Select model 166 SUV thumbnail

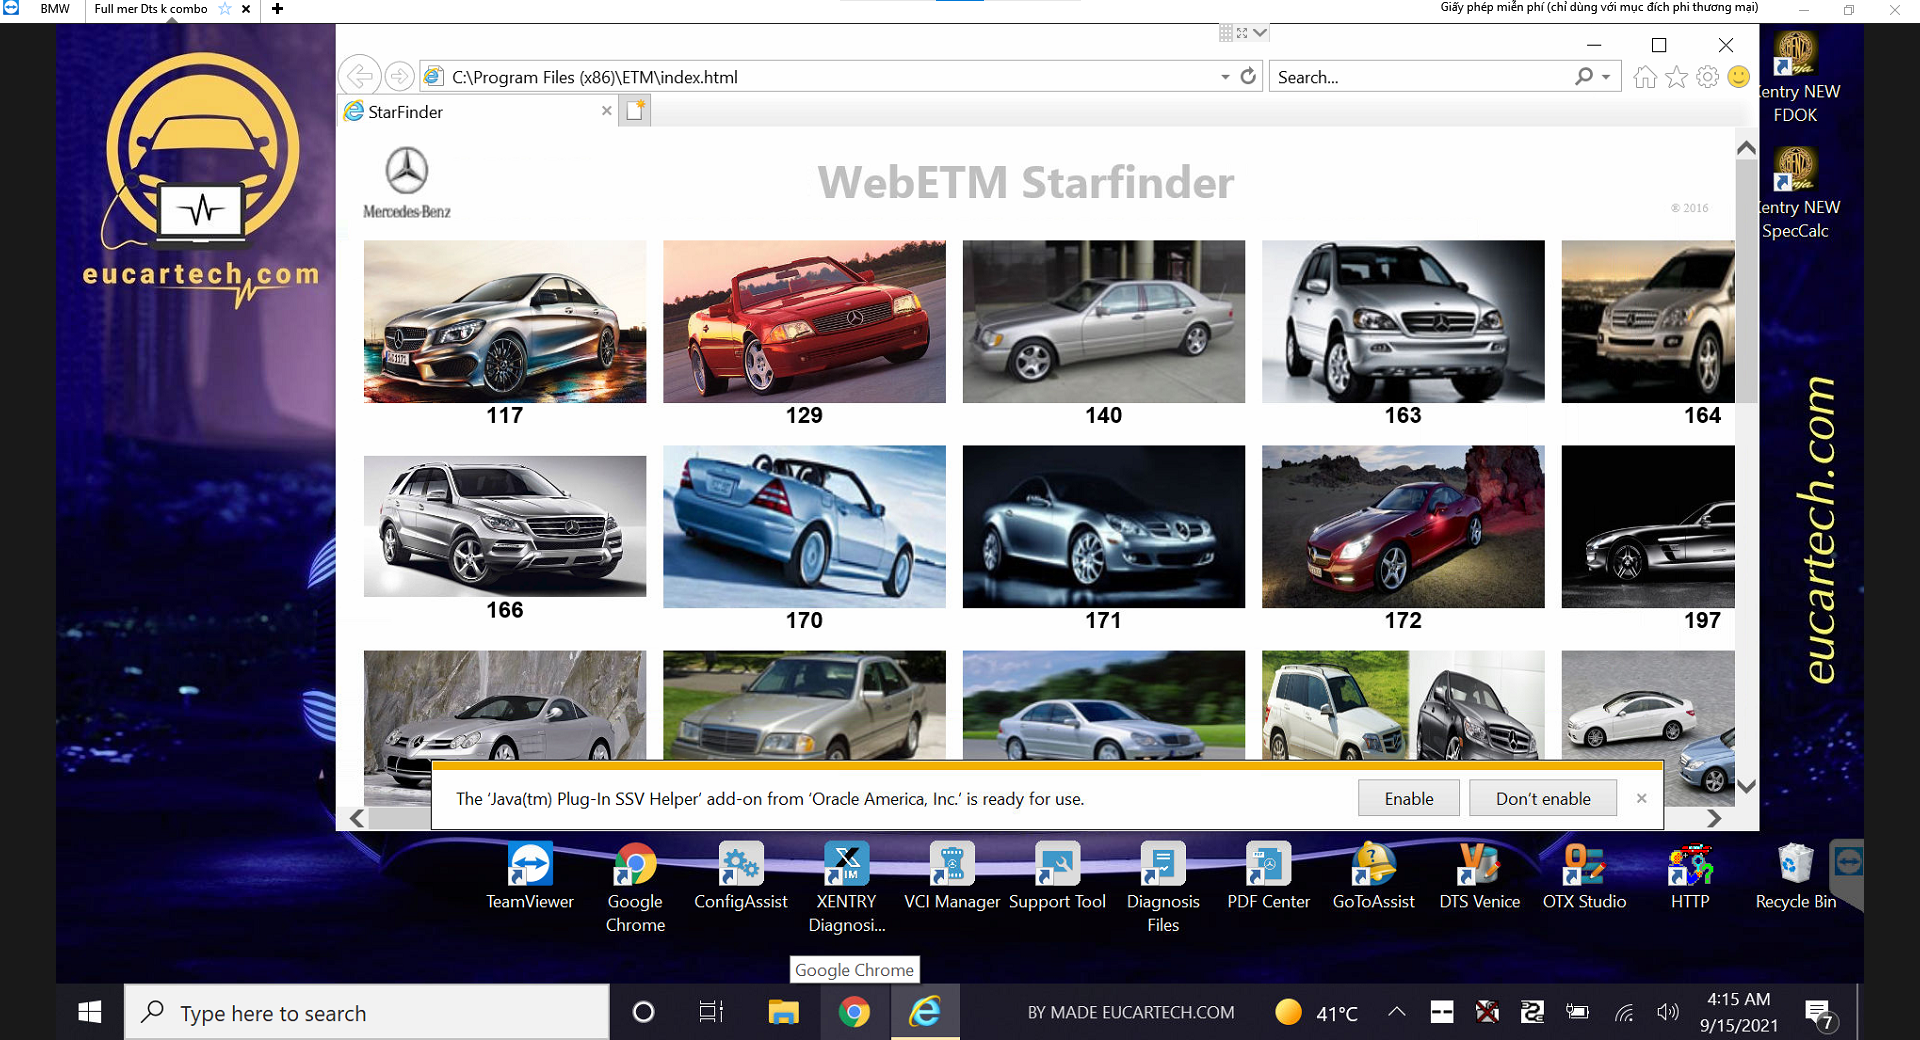tap(505, 526)
